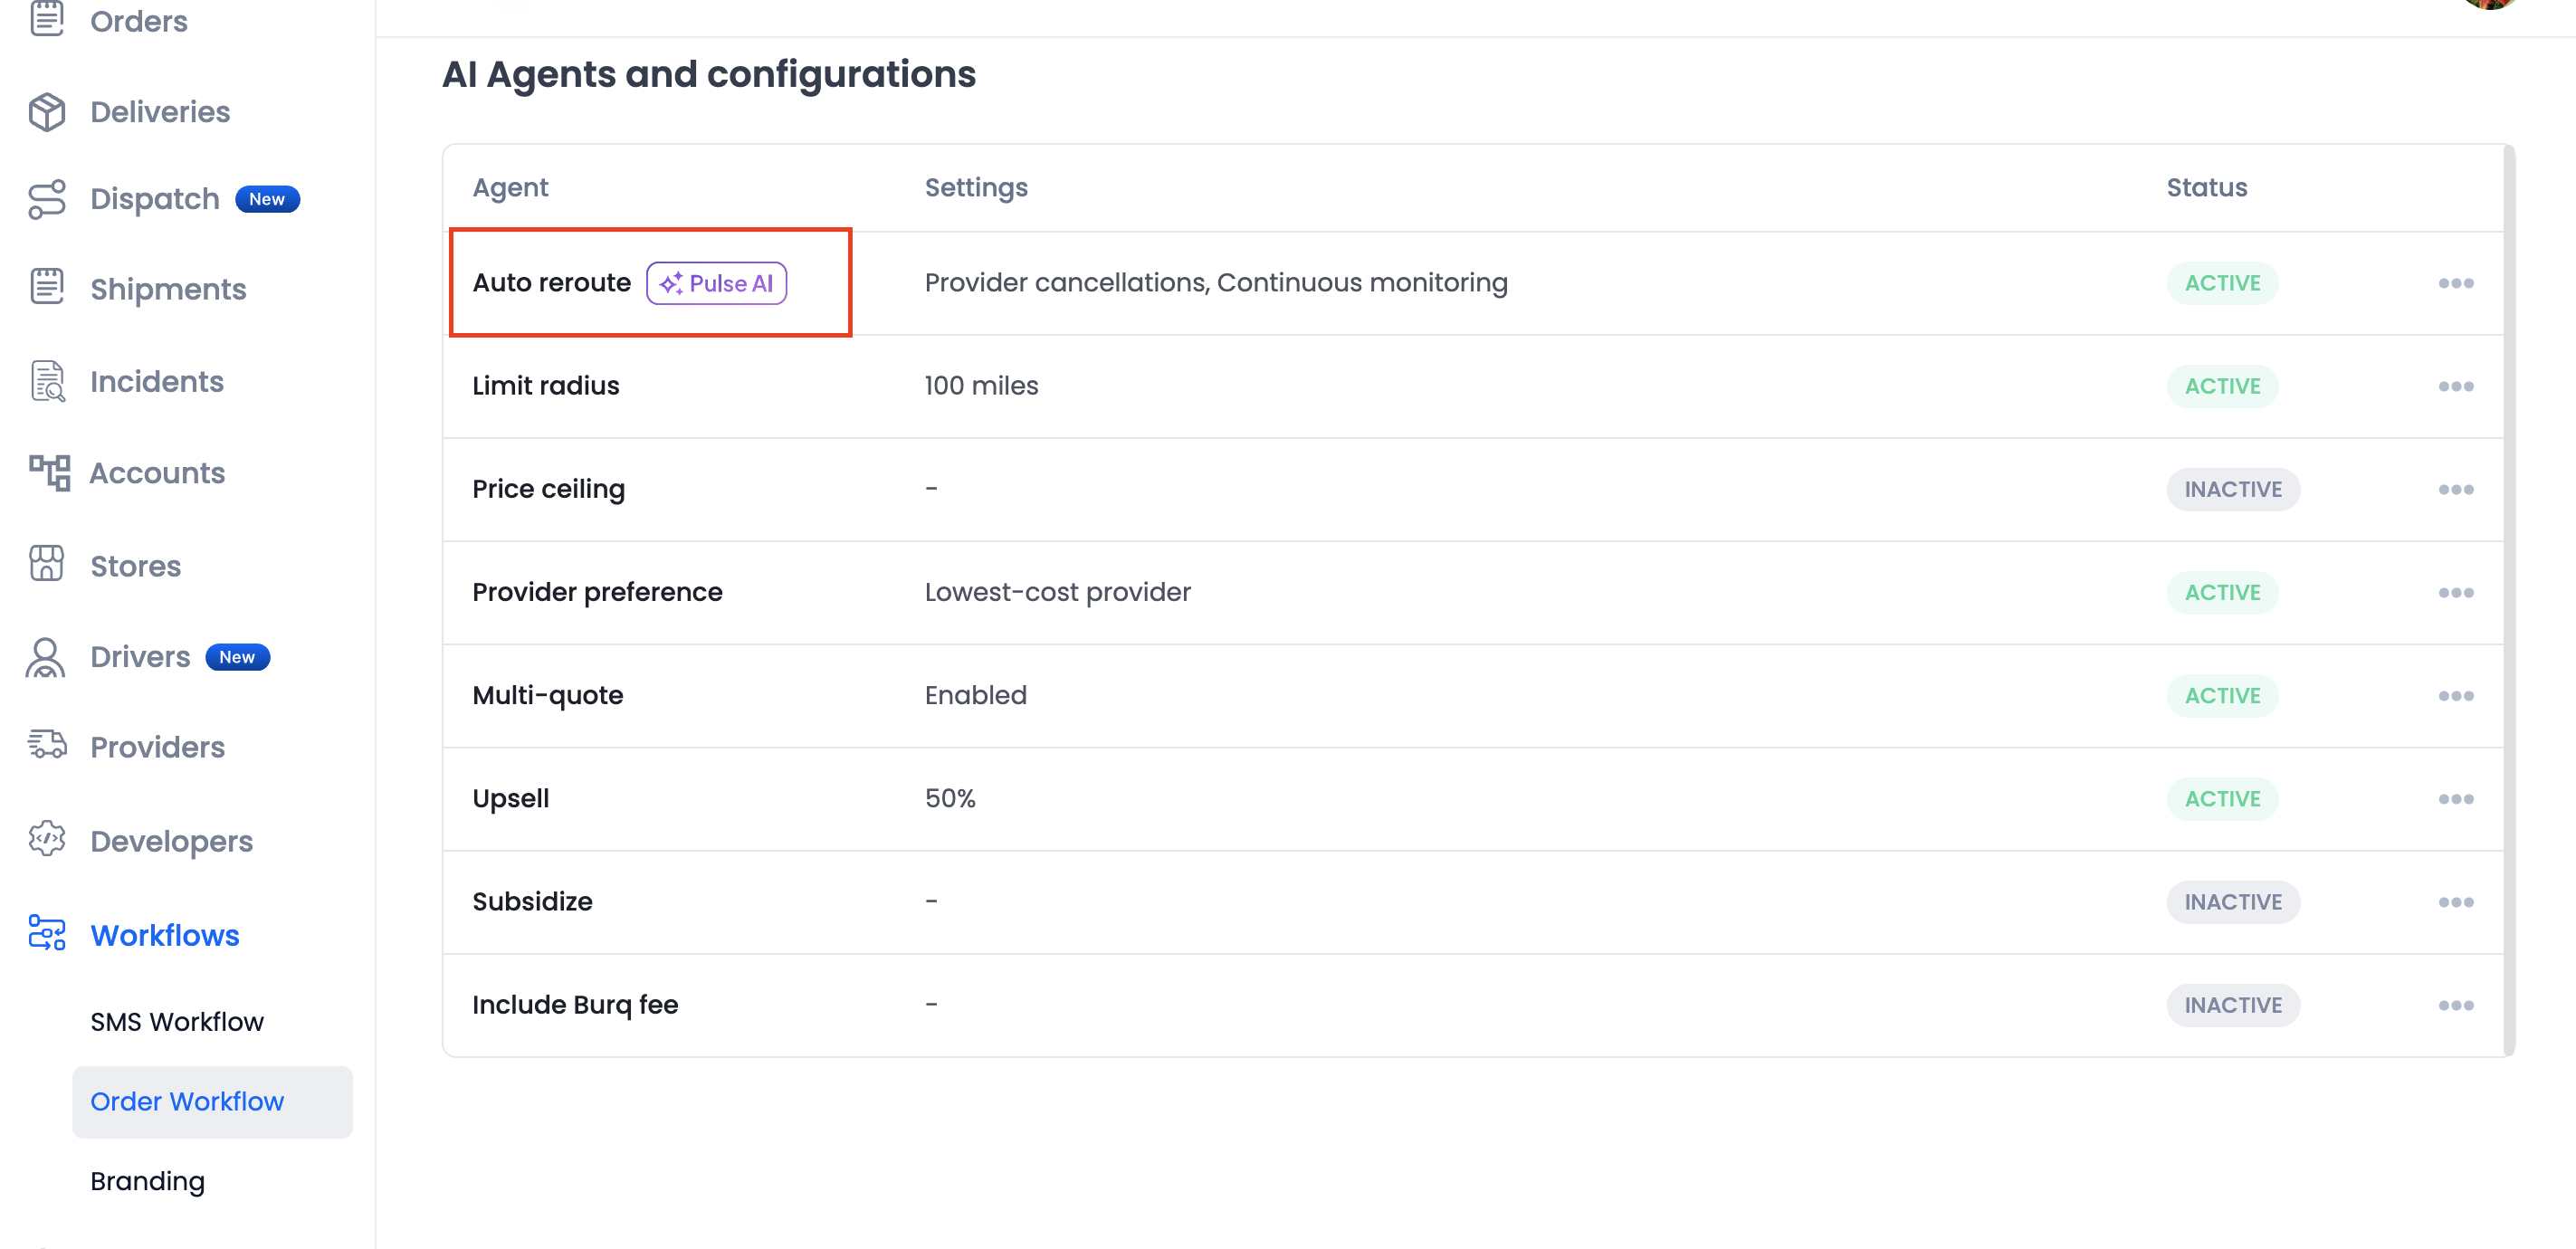The image size is (2576, 1249).
Task: Click the Stores shop icon
Action: click(x=46, y=564)
